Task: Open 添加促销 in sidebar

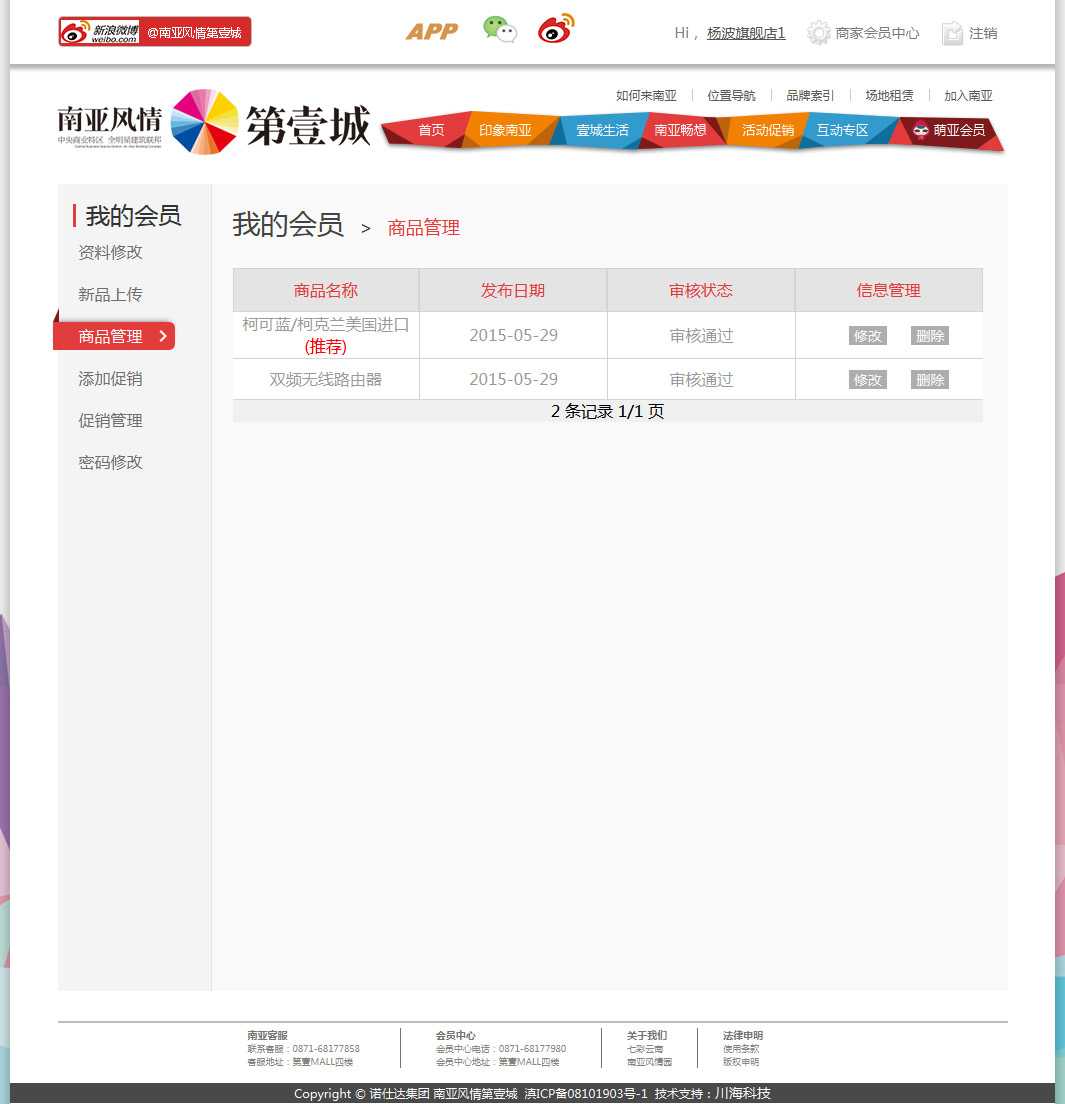Action: point(111,379)
